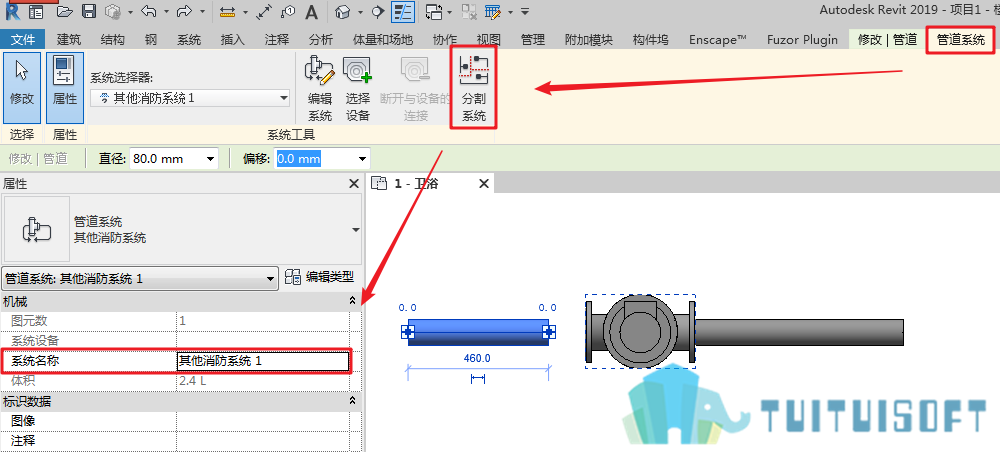Click the recent files home icon beside the logo

pos(36,11)
